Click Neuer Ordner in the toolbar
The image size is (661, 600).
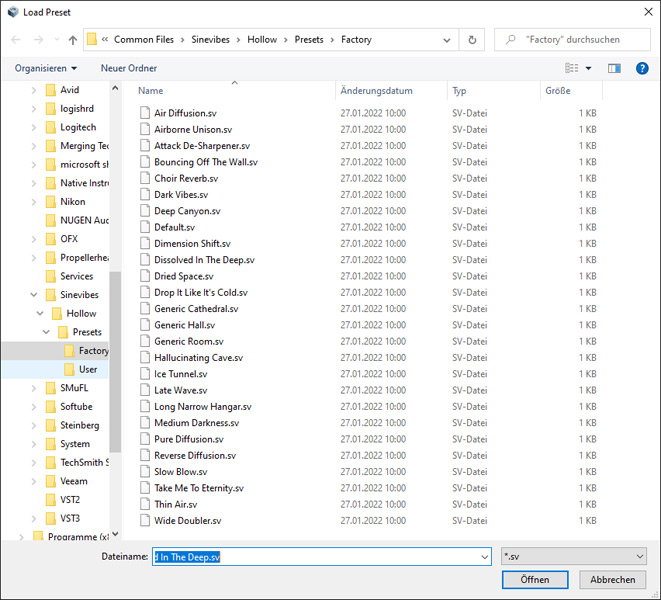128,68
